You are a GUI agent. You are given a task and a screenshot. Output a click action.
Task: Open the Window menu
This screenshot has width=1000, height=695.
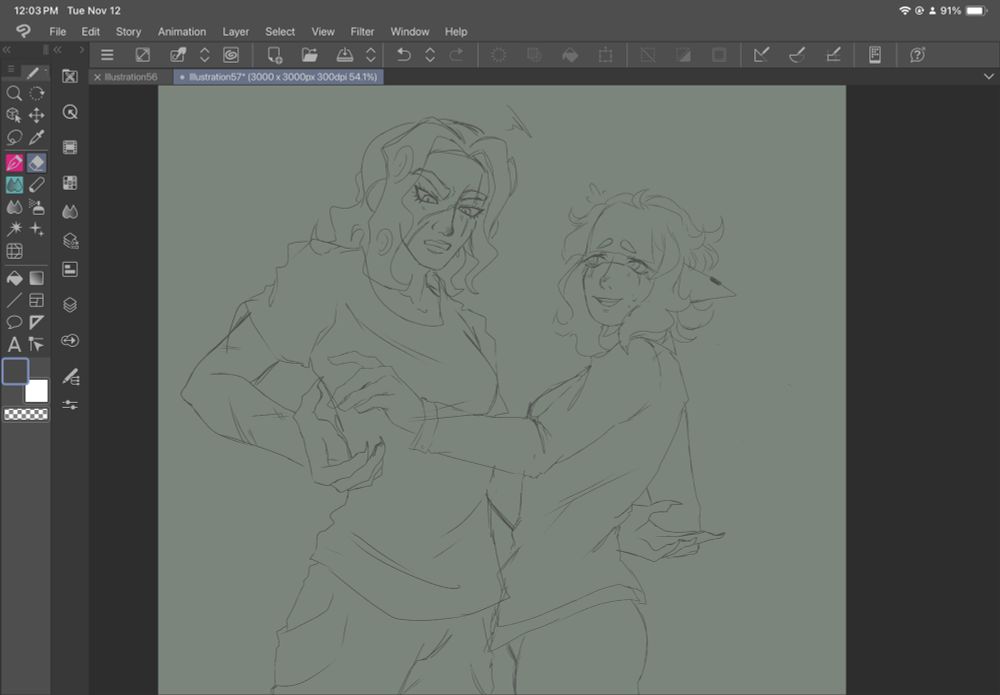pos(409,31)
